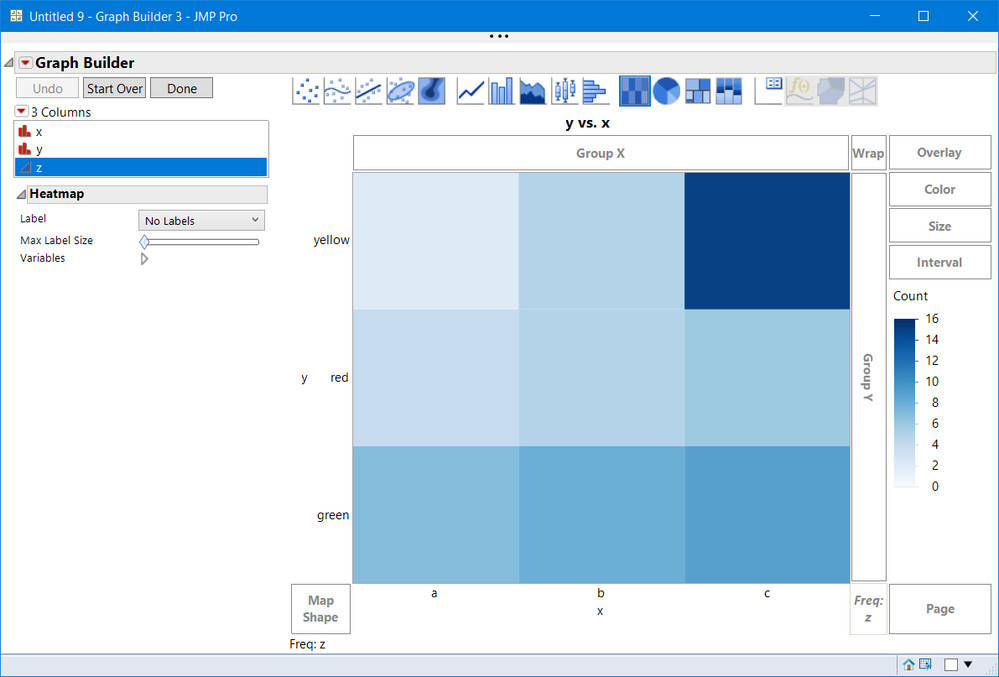Click the light green-a heatmap cell
999x677 pixels.
pos(436,515)
